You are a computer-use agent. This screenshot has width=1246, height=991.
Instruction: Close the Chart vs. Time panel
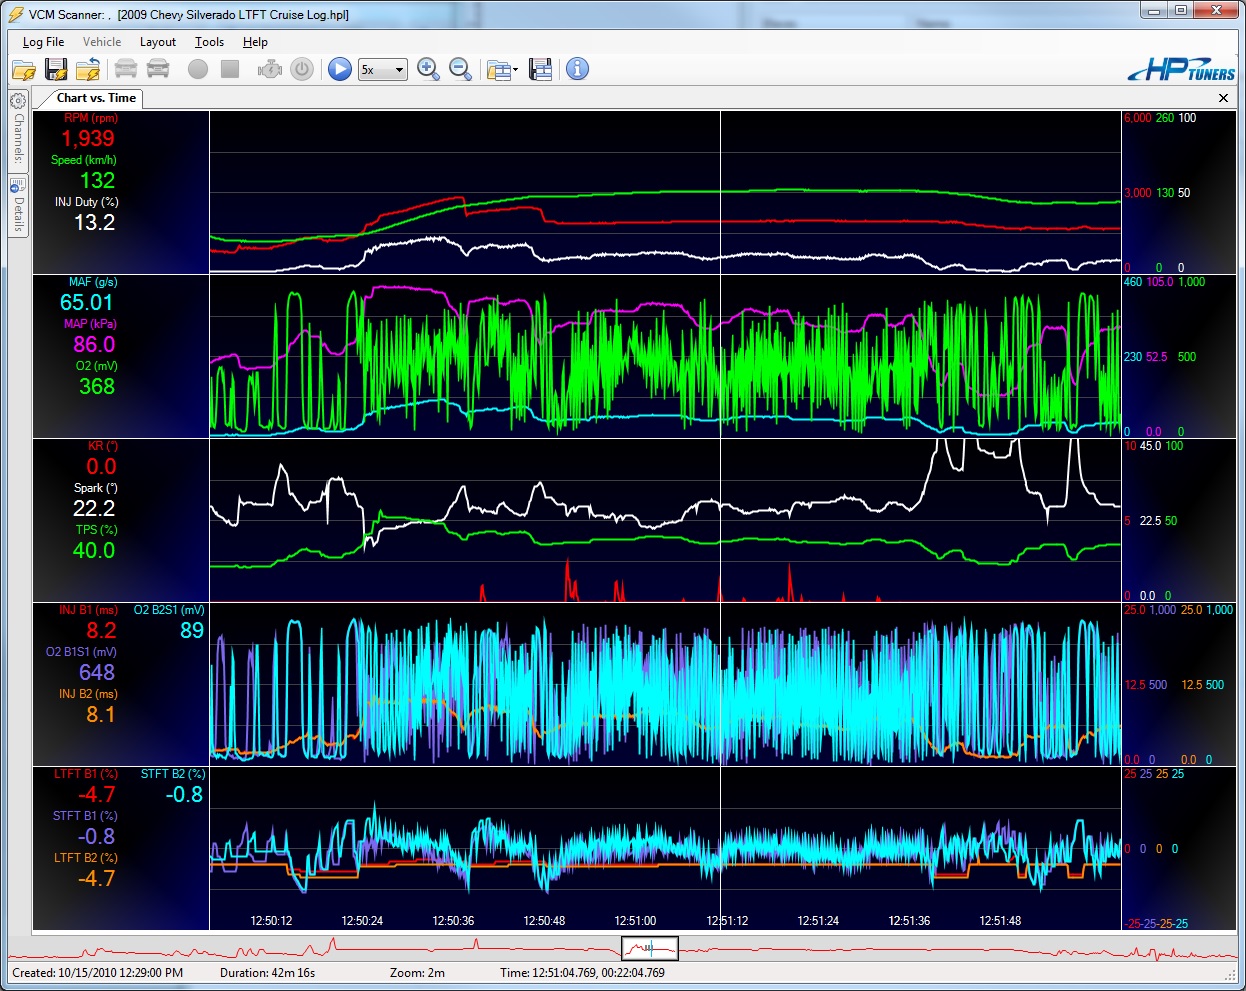pyautogui.click(x=1223, y=98)
